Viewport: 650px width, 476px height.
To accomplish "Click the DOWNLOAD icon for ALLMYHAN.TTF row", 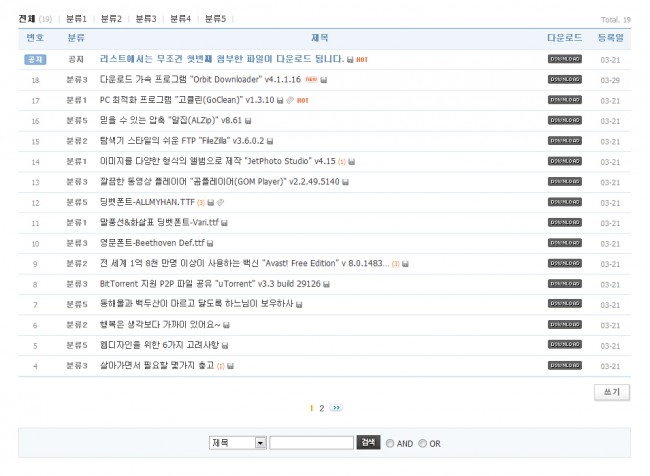I will coord(564,202).
